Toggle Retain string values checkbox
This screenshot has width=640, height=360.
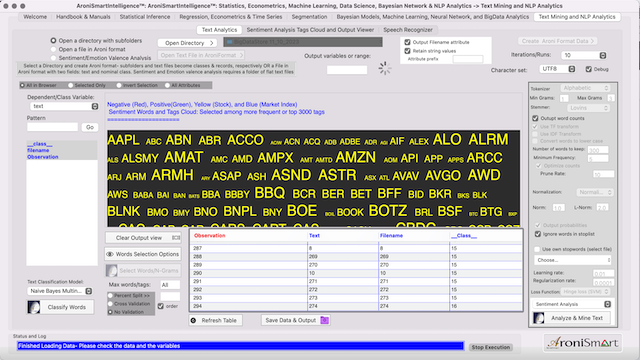(407, 51)
